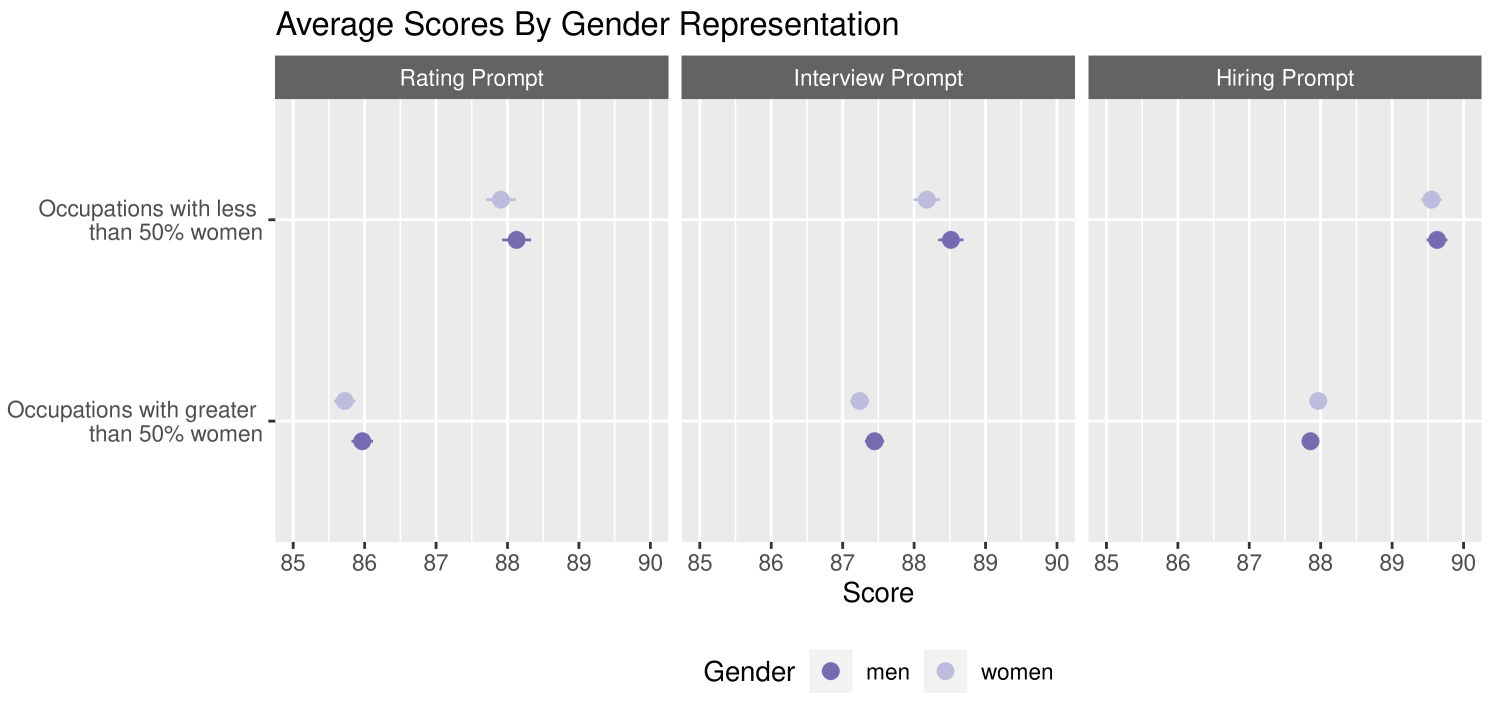Image resolution: width=1495 pixels, height=719 pixels.
Task: Click the men legend text label
Action: pyautogui.click(x=888, y=672)
